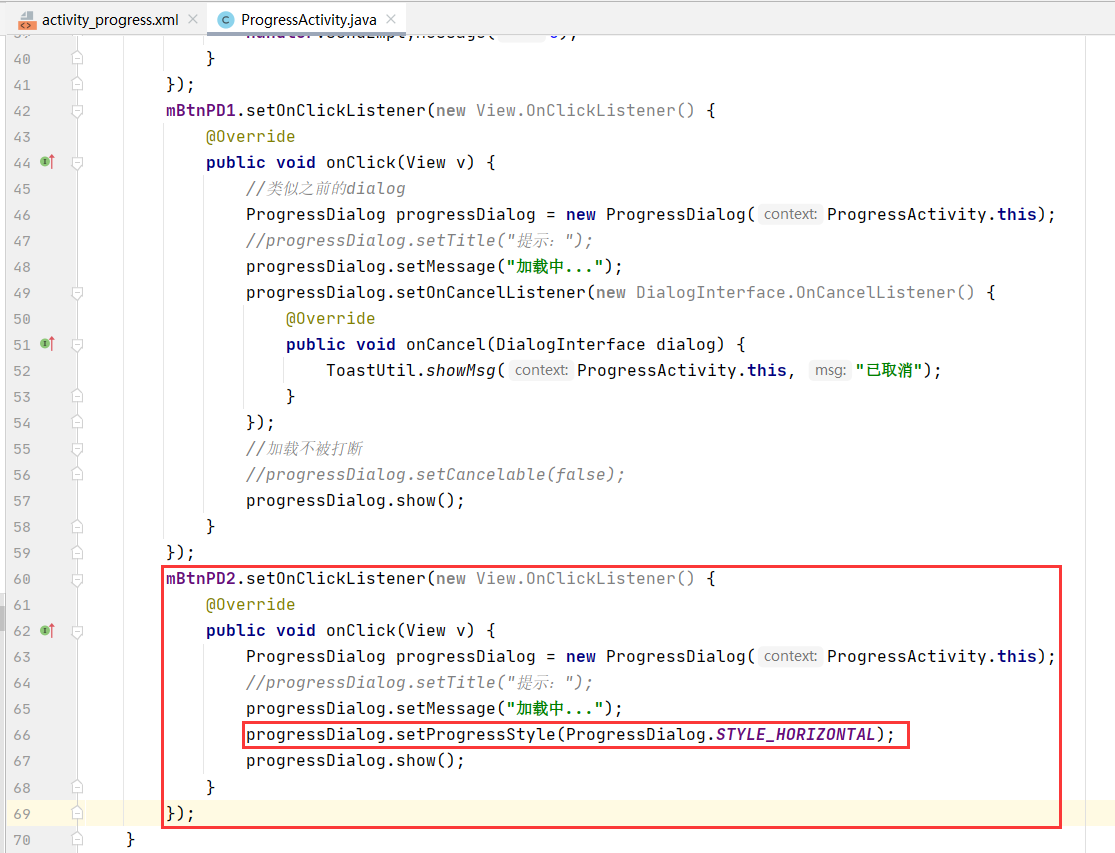Click the @Override annotation on line 50

pyautogui.click(x=331, y=318)
